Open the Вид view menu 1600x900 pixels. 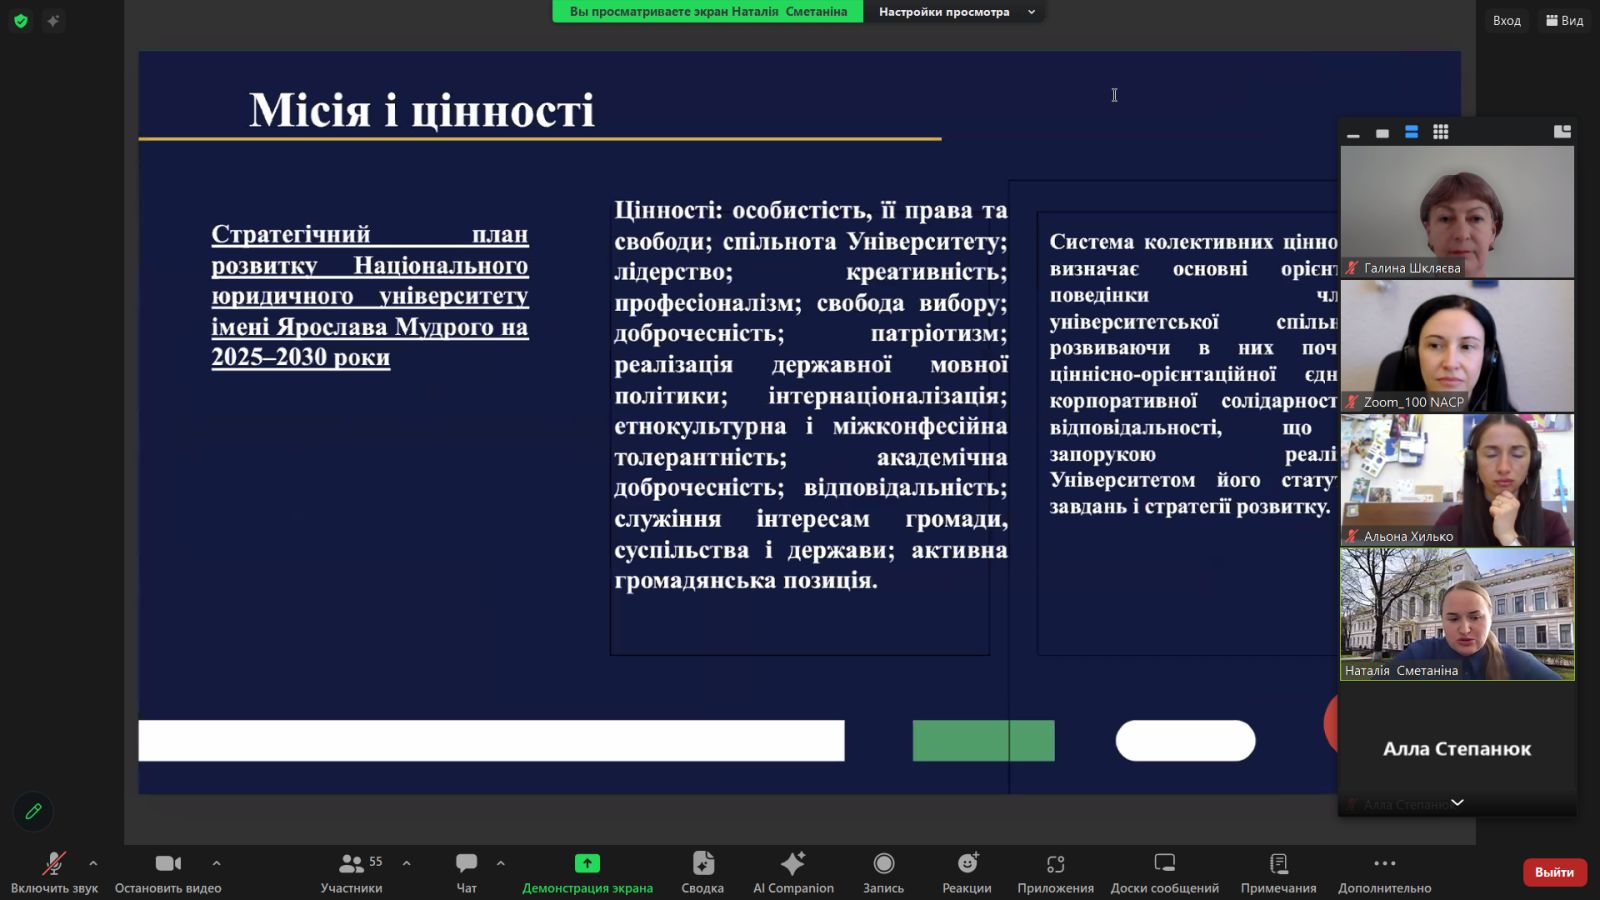[1565, 20]
